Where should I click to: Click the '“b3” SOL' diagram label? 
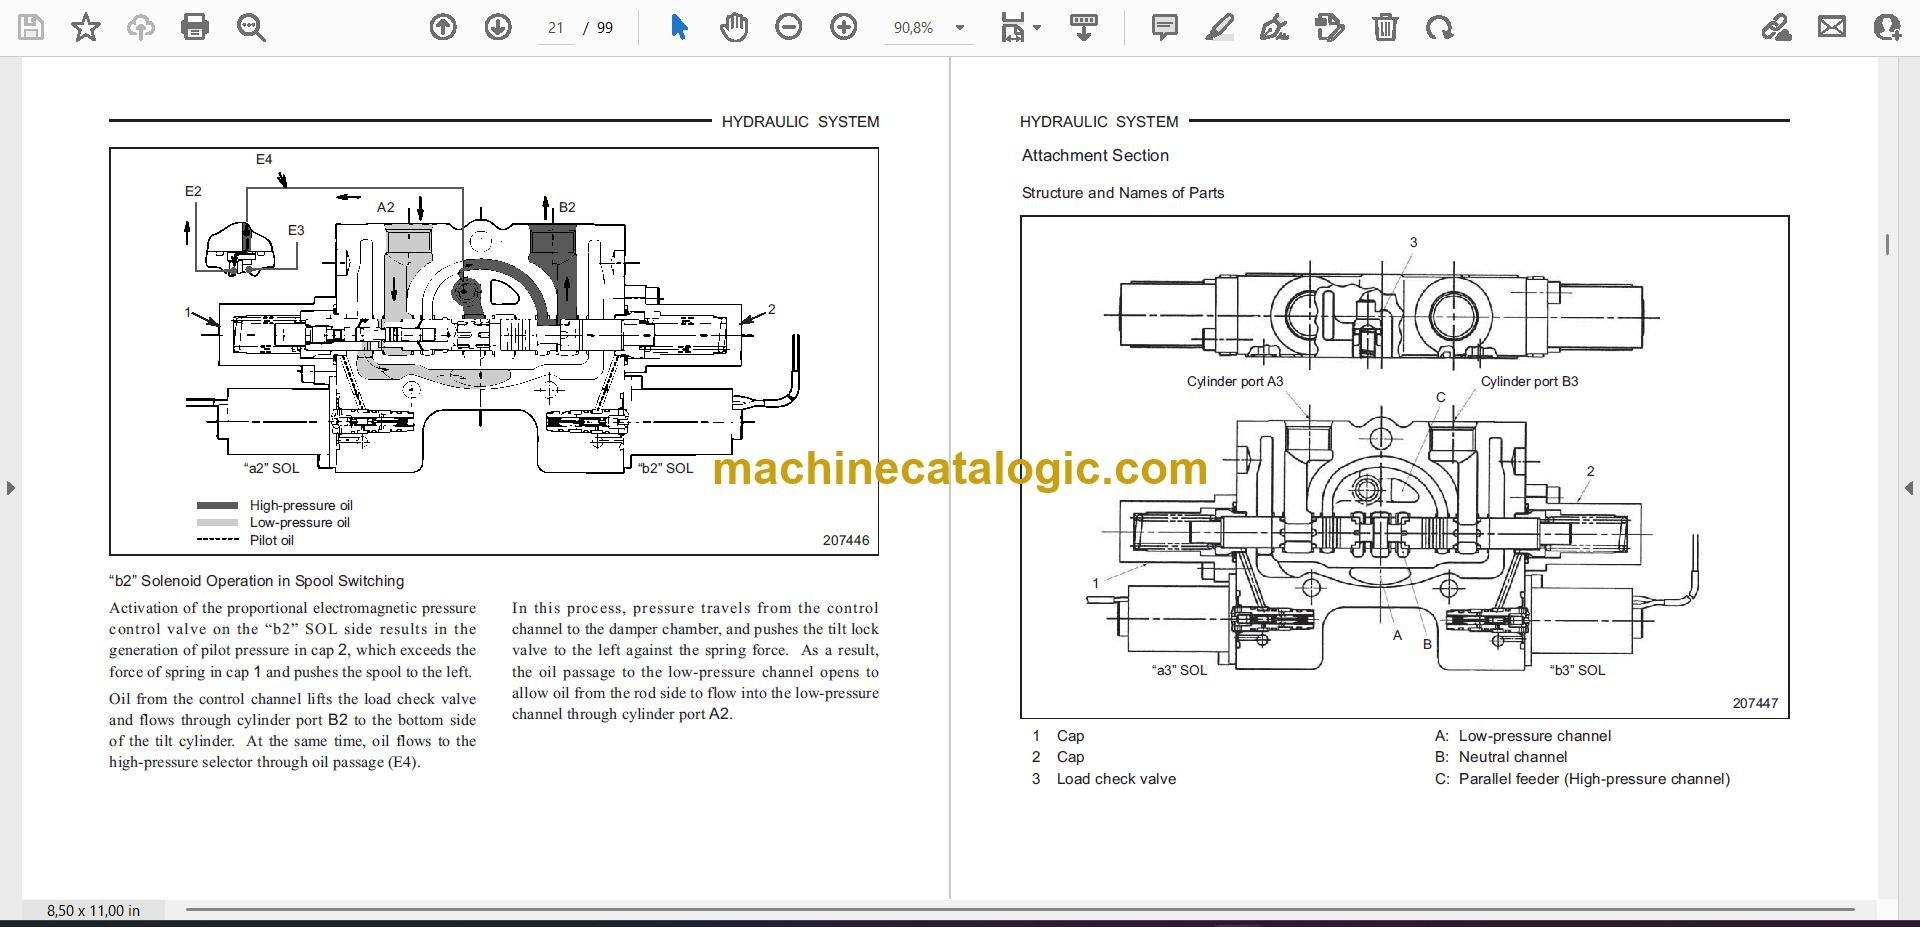[1577, 670]
